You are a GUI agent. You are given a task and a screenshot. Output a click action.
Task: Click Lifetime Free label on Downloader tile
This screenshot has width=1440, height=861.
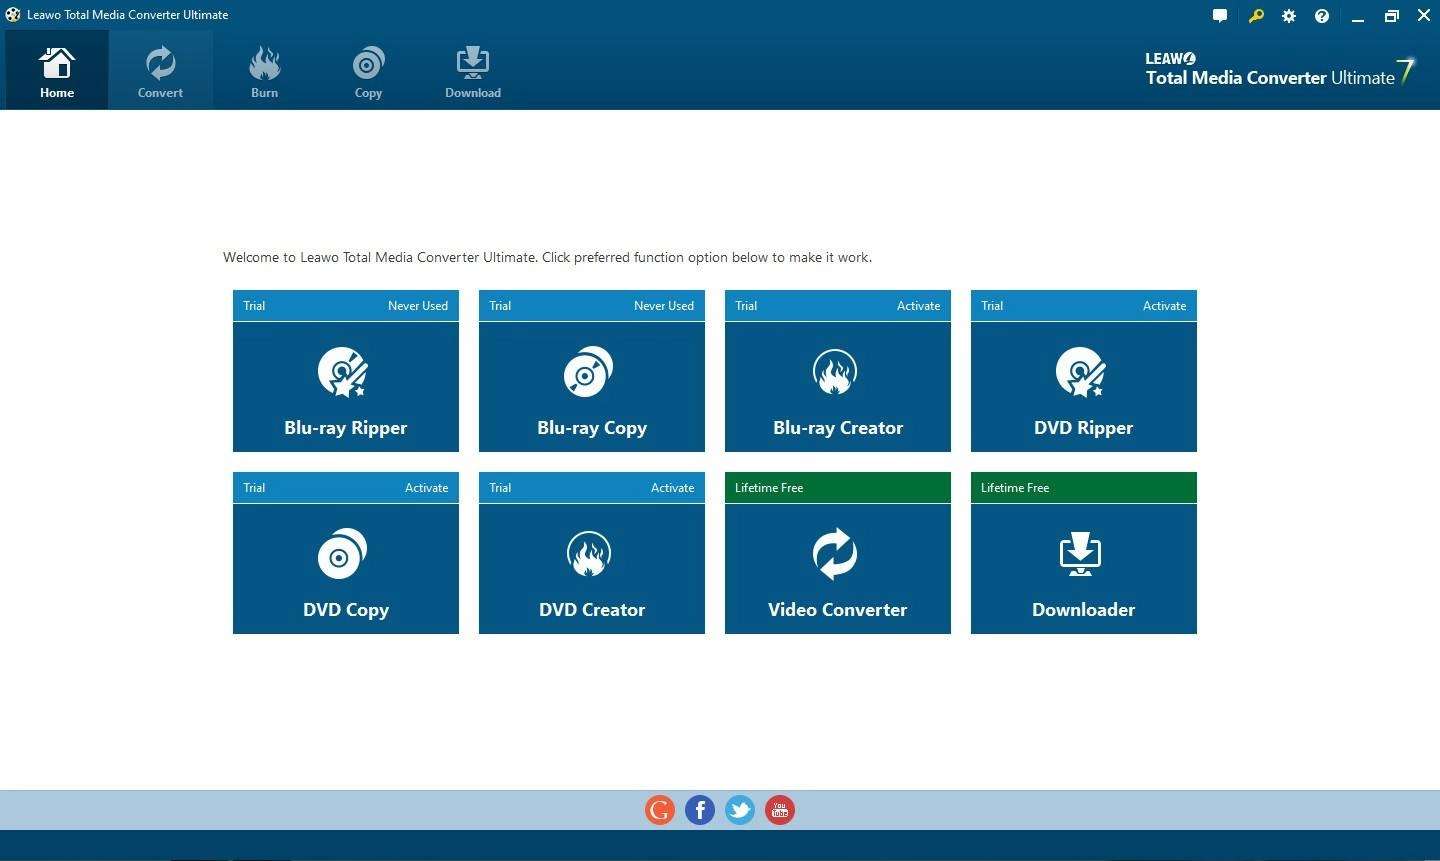click(x=1015, y=488)
